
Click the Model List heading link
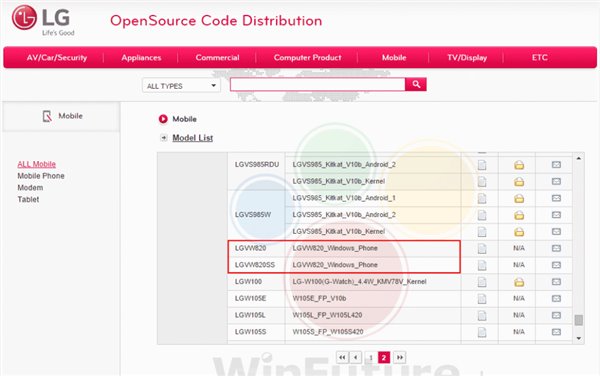click(192, 138)
